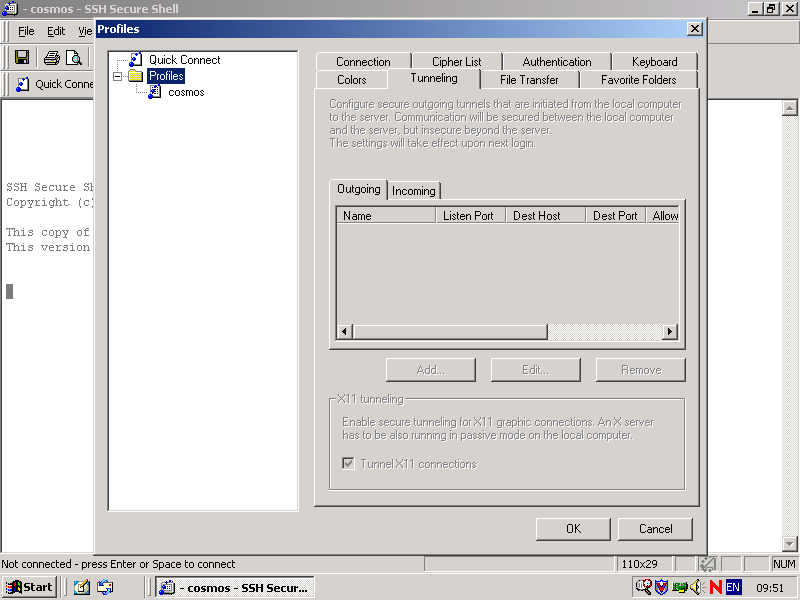This screenshot has height=600, width=800.
Task: Switch to the Incoming tunnels tab
Action: tap(413, 191)
